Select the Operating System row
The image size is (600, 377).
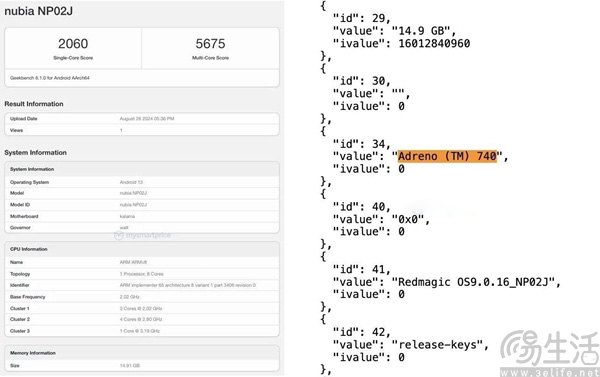pyautogui.click(x=142, y=182)
